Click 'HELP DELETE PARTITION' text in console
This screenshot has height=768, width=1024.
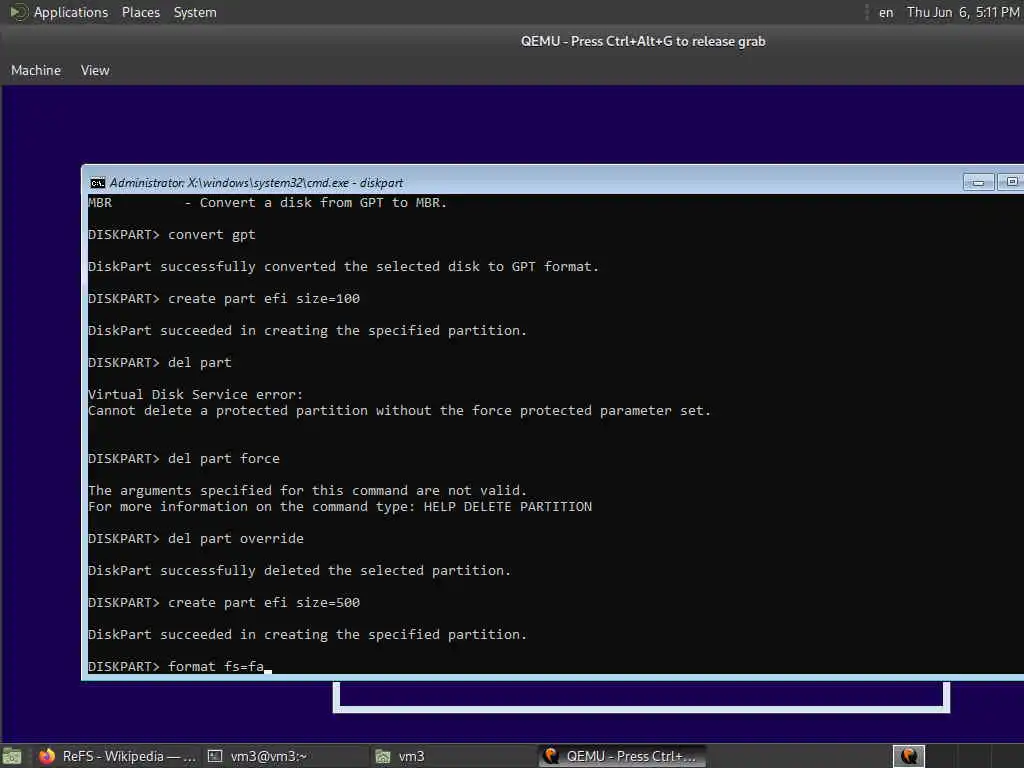pos(507,507)
